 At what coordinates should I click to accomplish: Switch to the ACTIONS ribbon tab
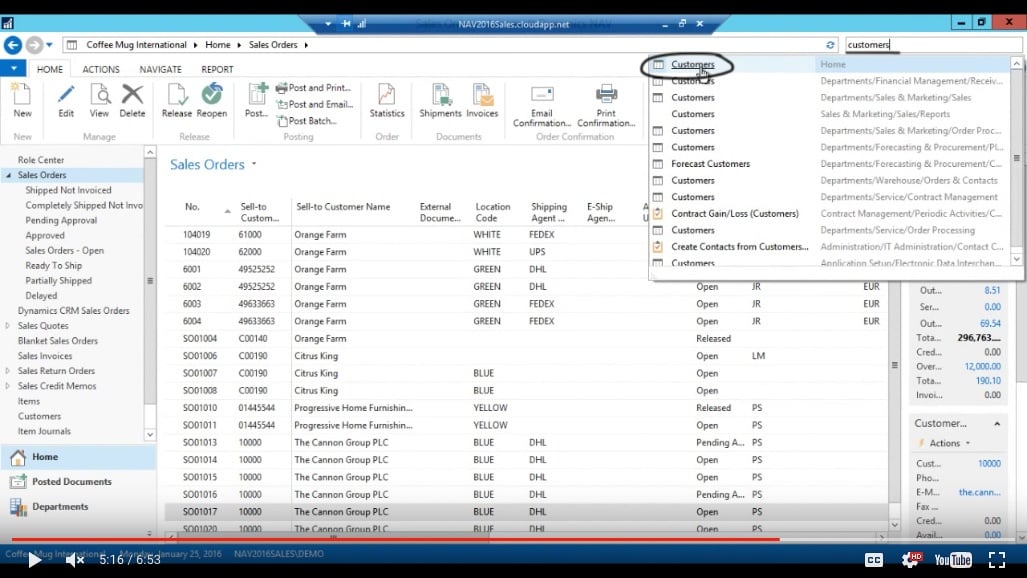click(101, 69)
